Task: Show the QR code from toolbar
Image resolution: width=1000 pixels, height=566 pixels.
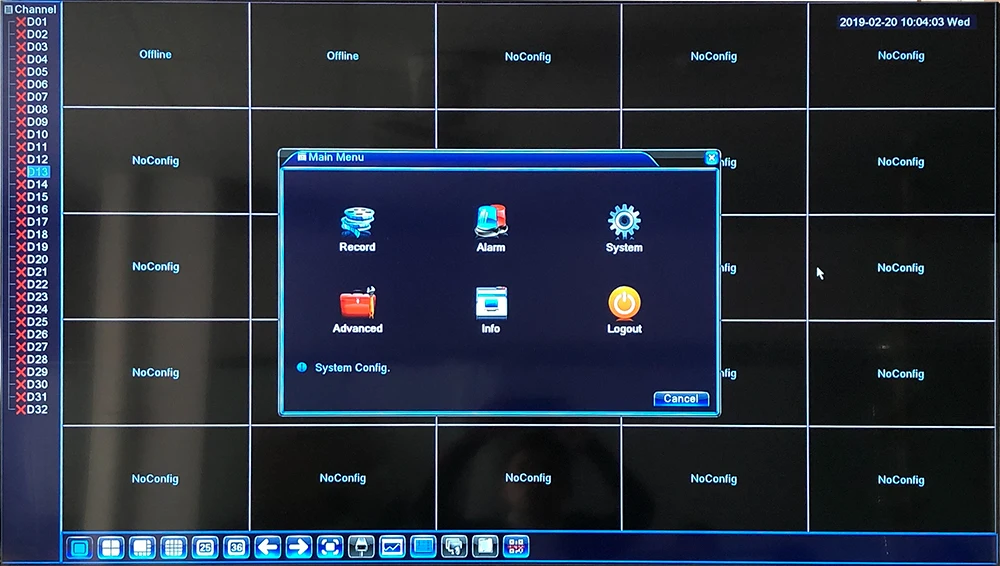Action: pos(516,547)
